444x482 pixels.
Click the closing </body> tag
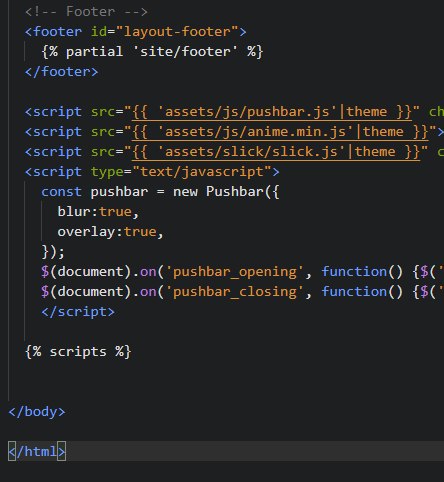point(37,412)
